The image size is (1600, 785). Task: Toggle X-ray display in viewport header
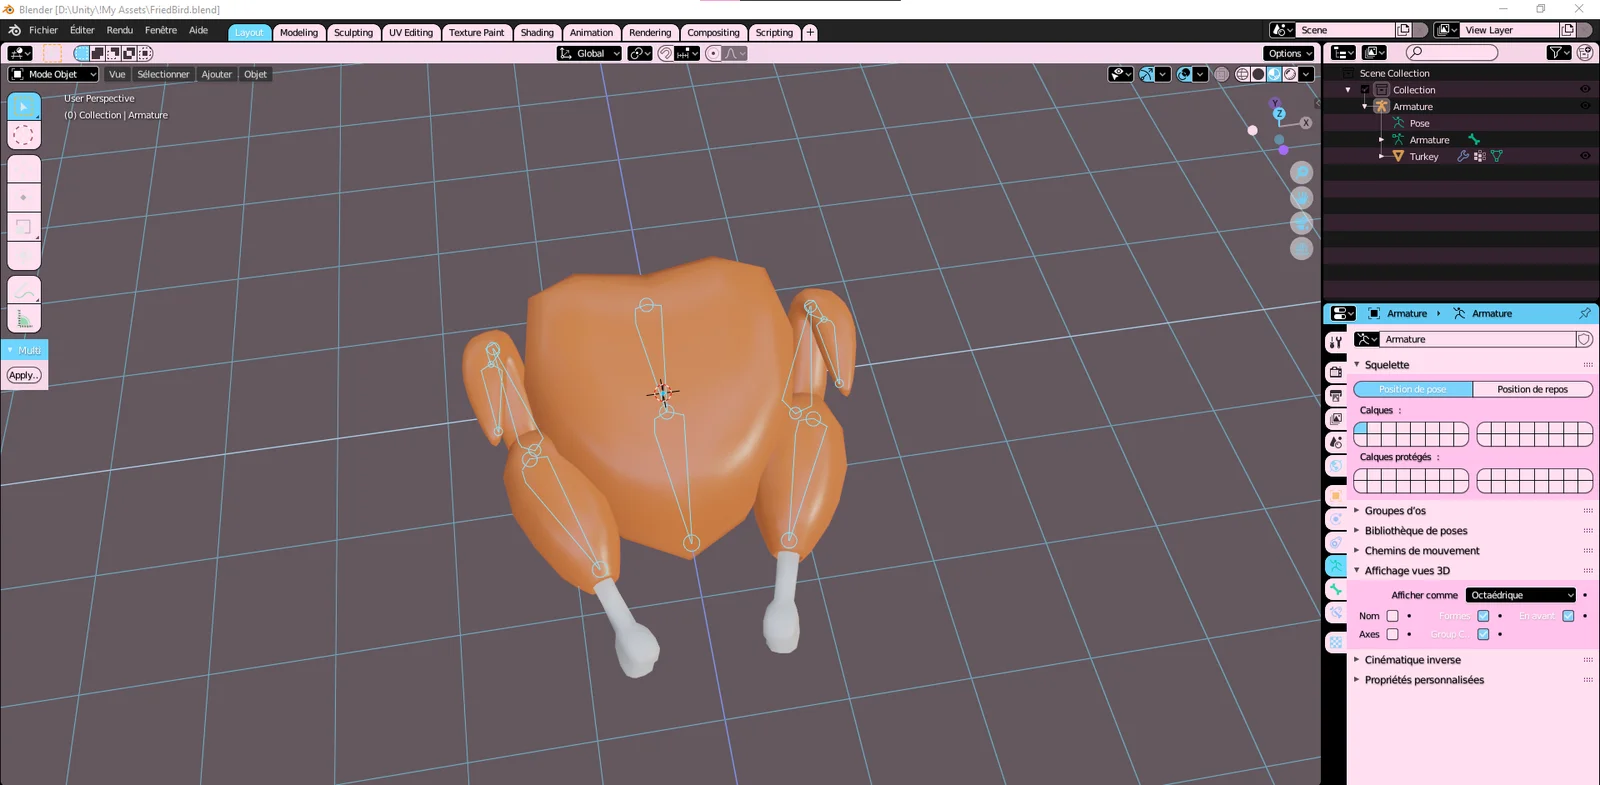click(1221, 74)
